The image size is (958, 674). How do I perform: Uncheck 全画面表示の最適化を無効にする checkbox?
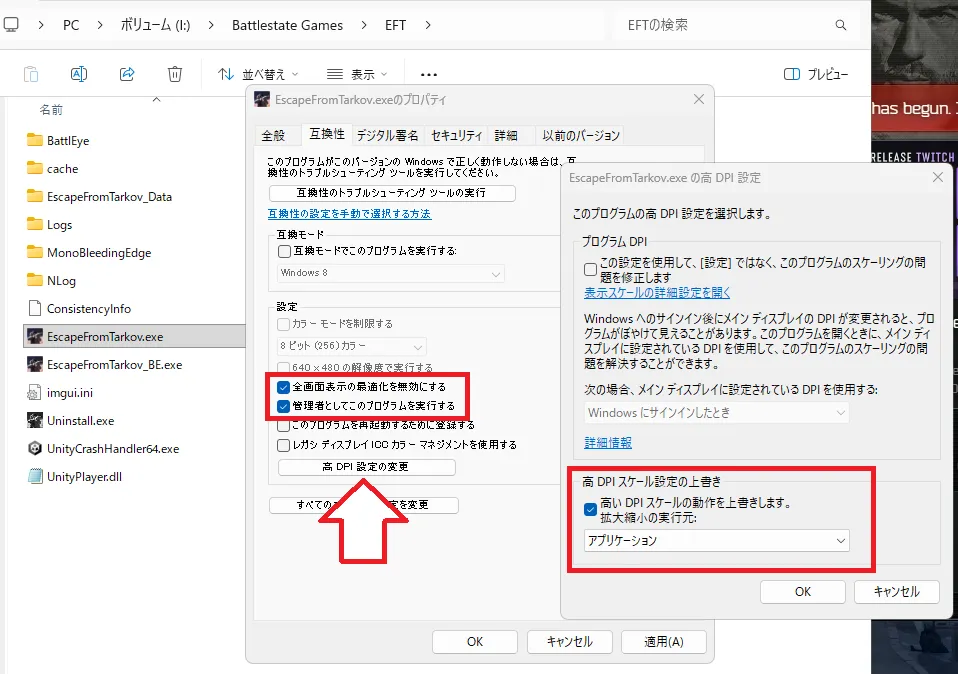click(x=284, y=387)
